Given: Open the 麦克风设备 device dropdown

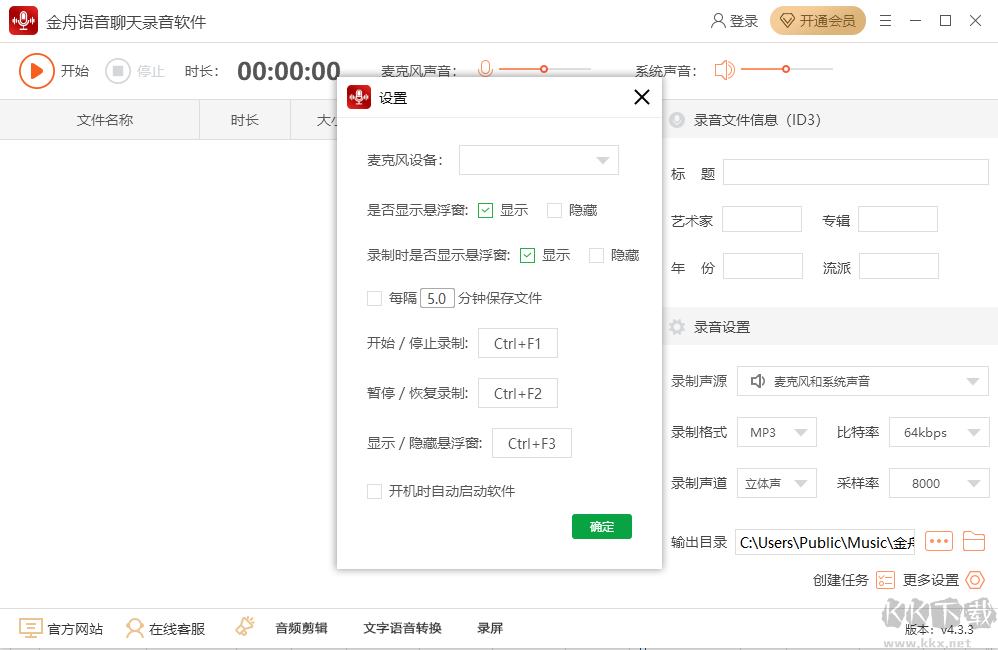Looking at the screenshot, I should (x=602, y=160).
